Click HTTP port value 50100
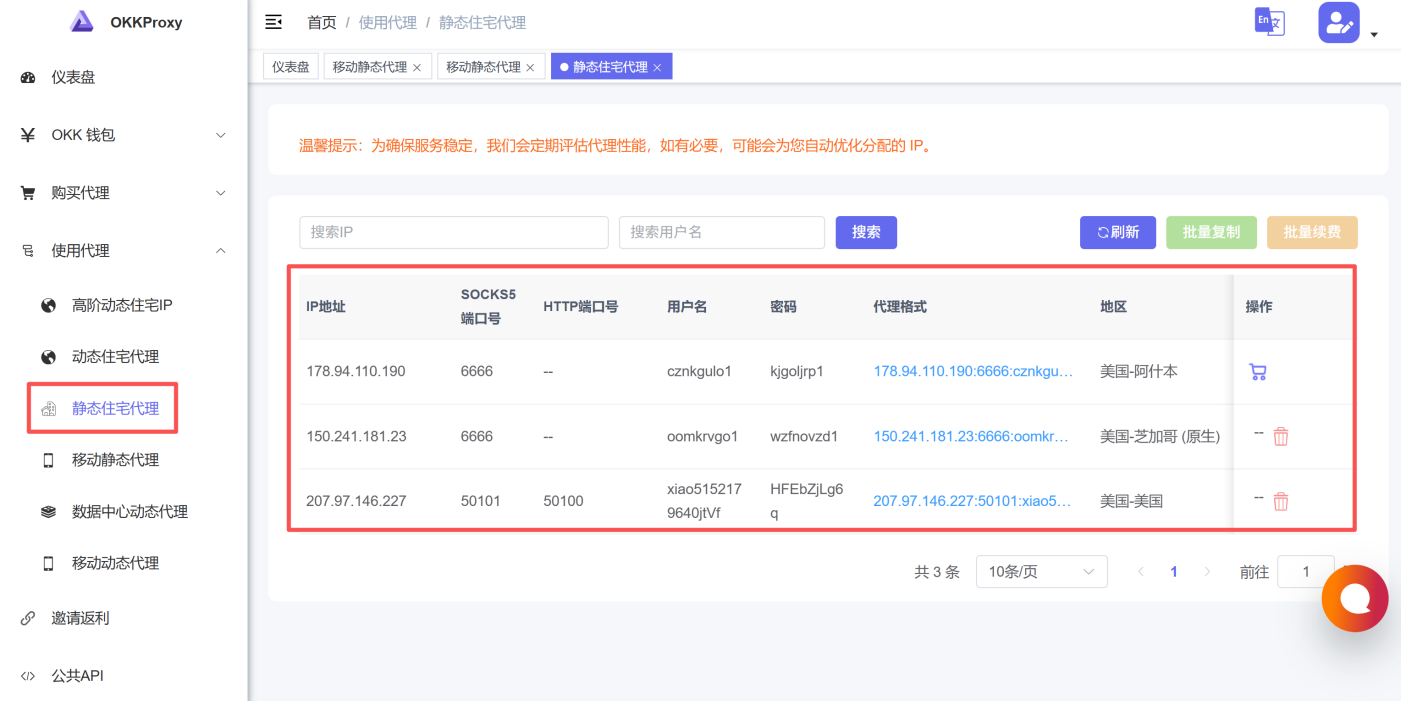 [x=563, y=501]
